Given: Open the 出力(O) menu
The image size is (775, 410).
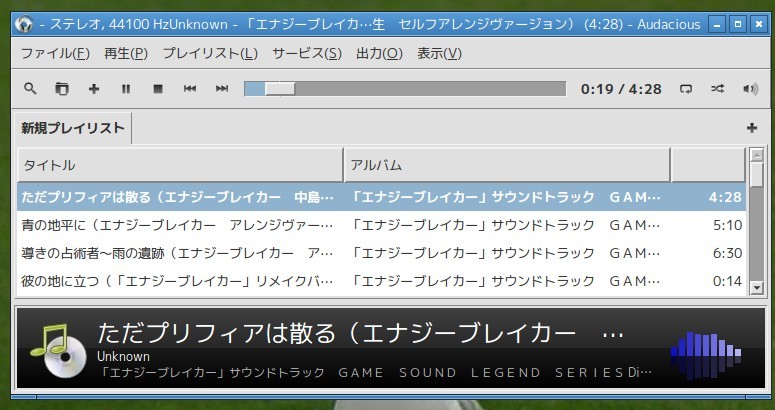Looking at the screenshot, I should point(380,53).
